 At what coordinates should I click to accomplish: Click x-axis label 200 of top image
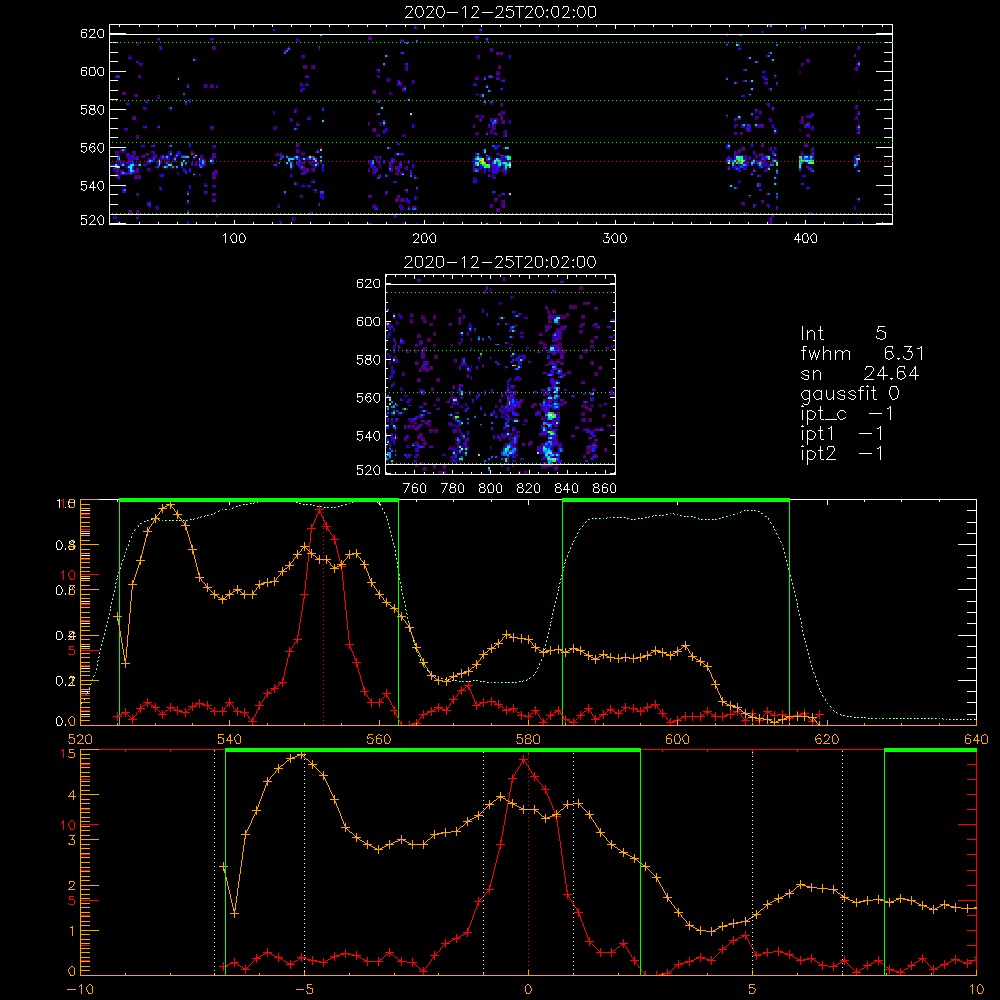(x=424, y=239)
